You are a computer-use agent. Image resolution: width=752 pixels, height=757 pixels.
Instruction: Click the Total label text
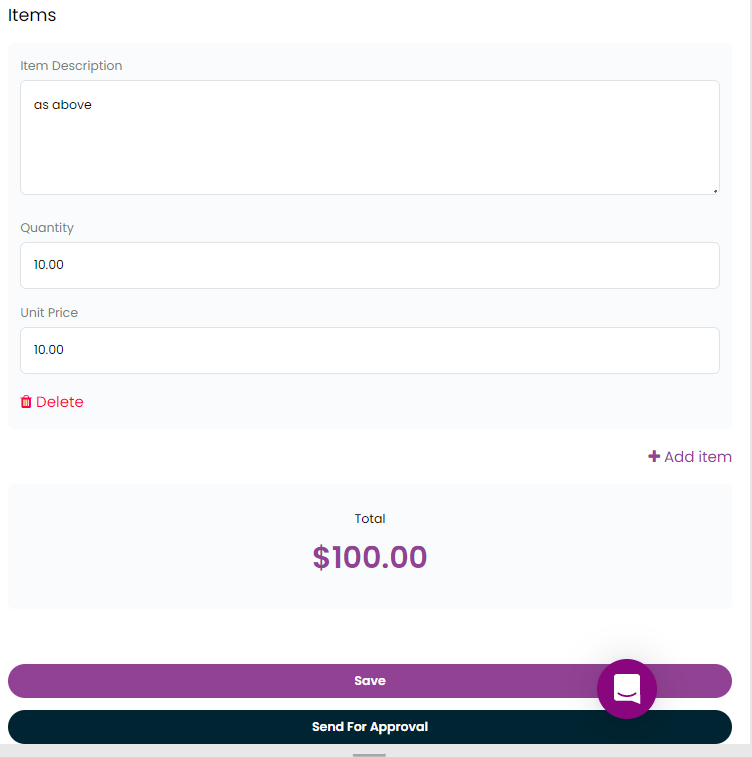[x=370, y=519]
